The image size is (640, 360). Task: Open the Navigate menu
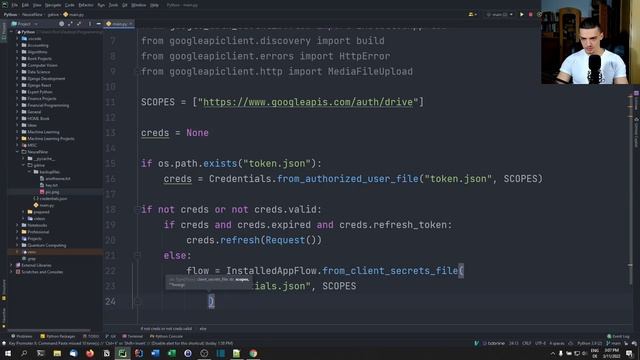pyautogui.click(x=53, y=5)
